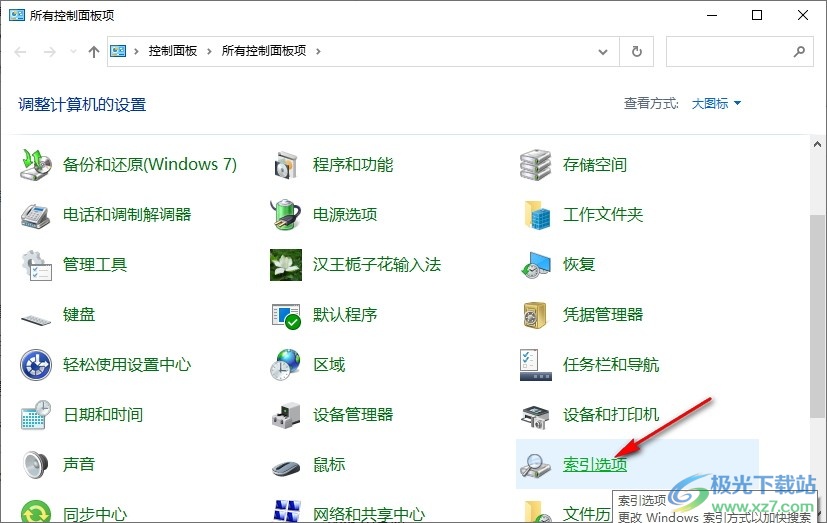Expand chevron after 控制面板 breadcrumb
827x523 pixels.
pyautogui.click(x=209, y=51)
